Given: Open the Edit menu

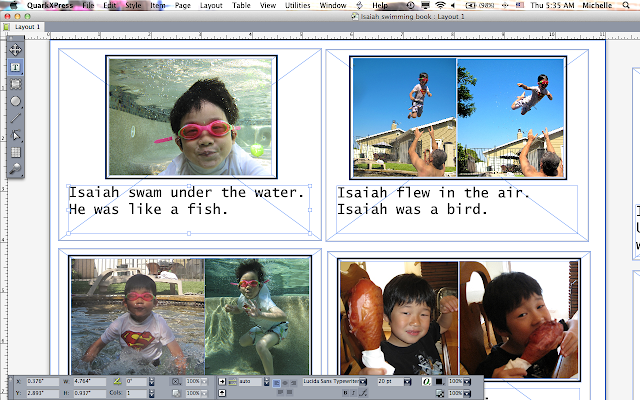Looking at the screenshot, I should (109, 5).
